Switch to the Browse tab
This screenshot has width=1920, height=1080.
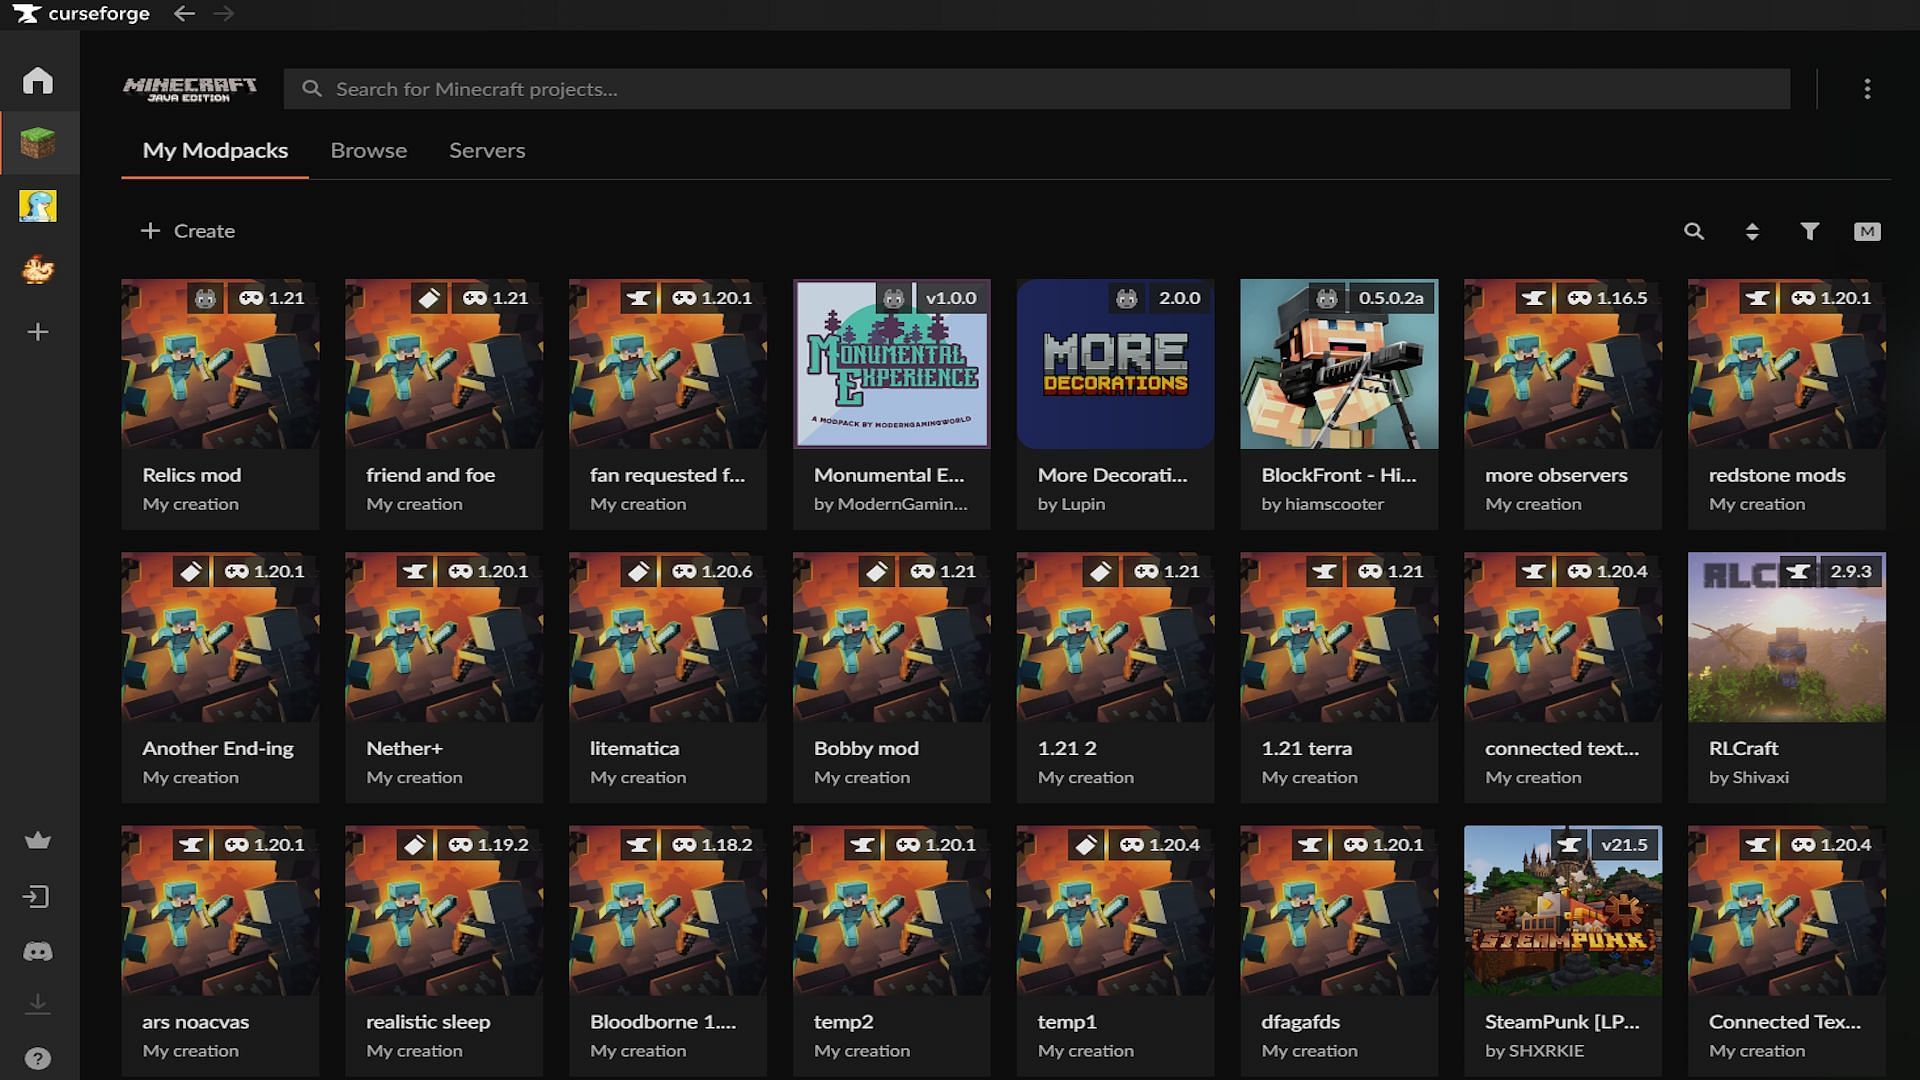(368, 149)
